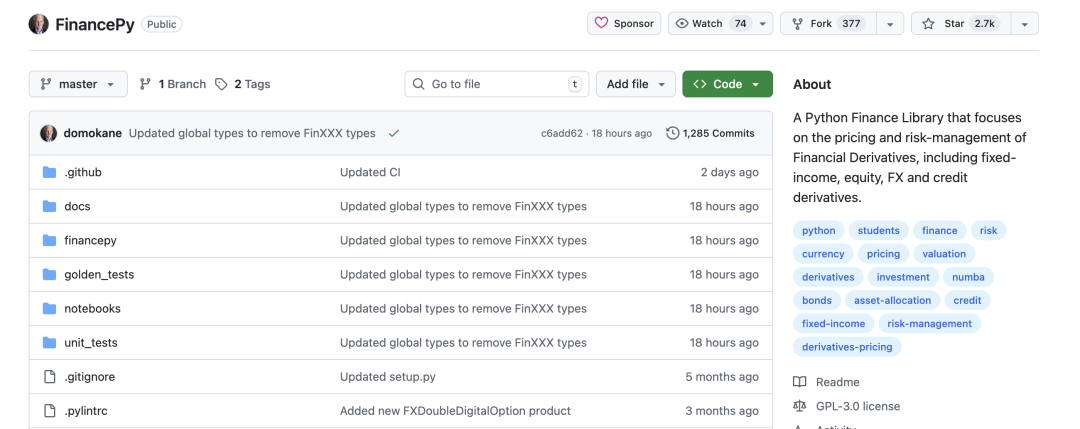
Task: Open FinancePy repository title link
Action: (94, 25)
